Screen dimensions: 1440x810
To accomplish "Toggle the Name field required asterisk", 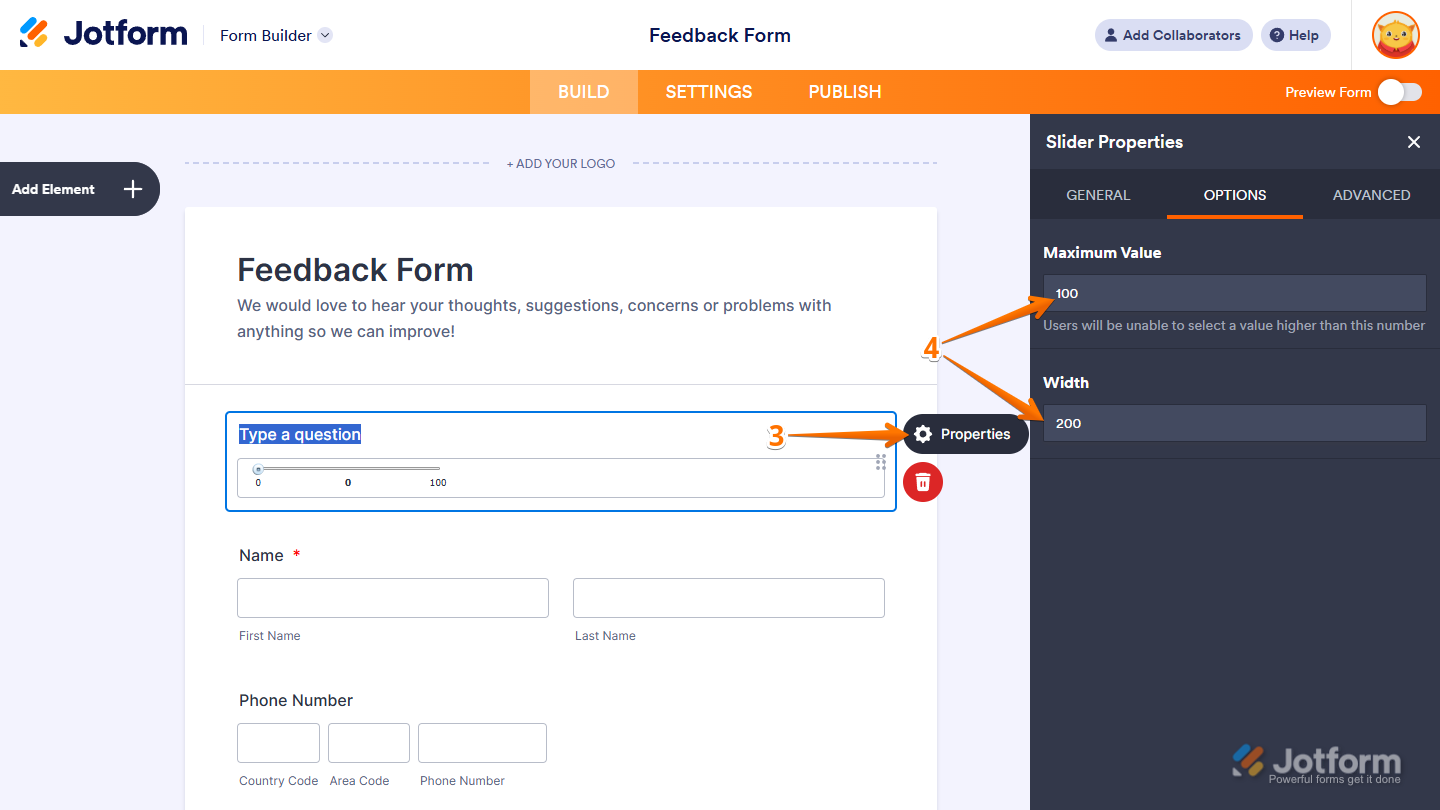I will tap(296, 554).
